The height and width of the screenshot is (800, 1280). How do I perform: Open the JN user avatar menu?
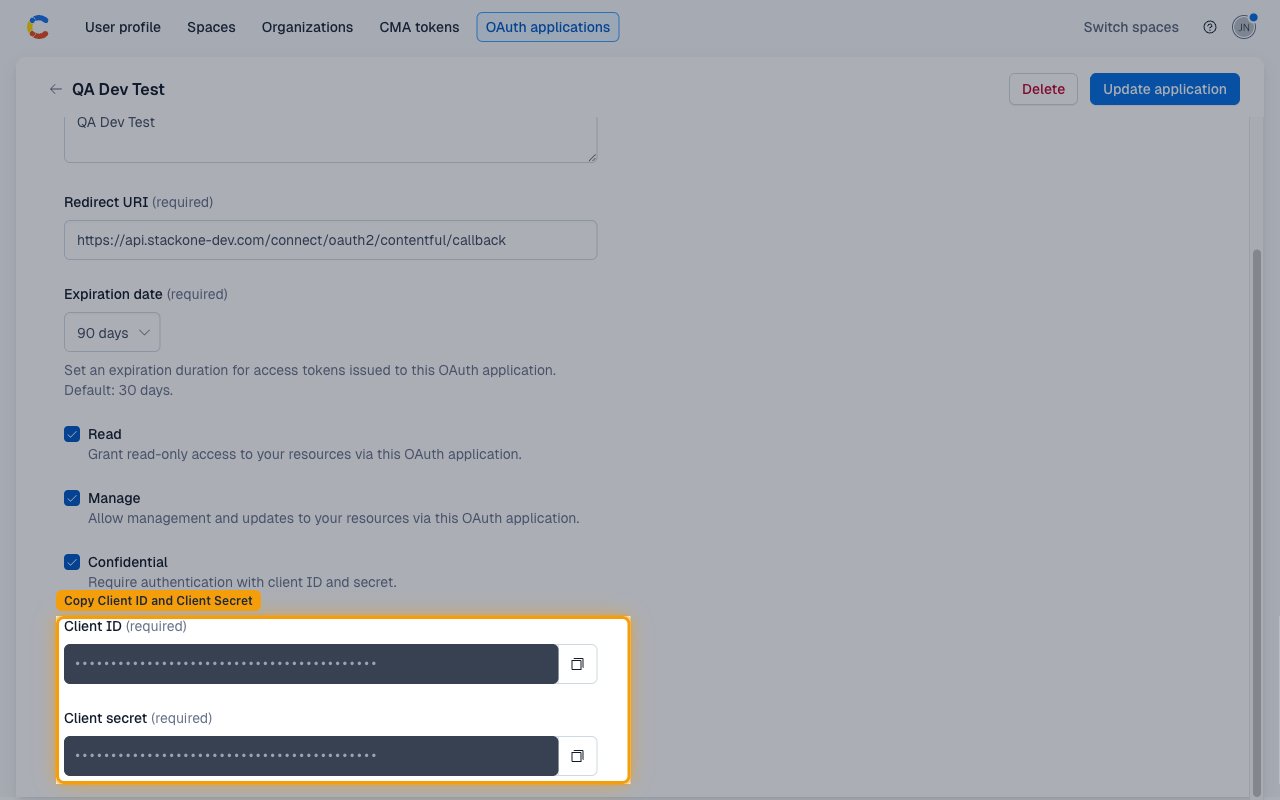(x=1243, y=27)
